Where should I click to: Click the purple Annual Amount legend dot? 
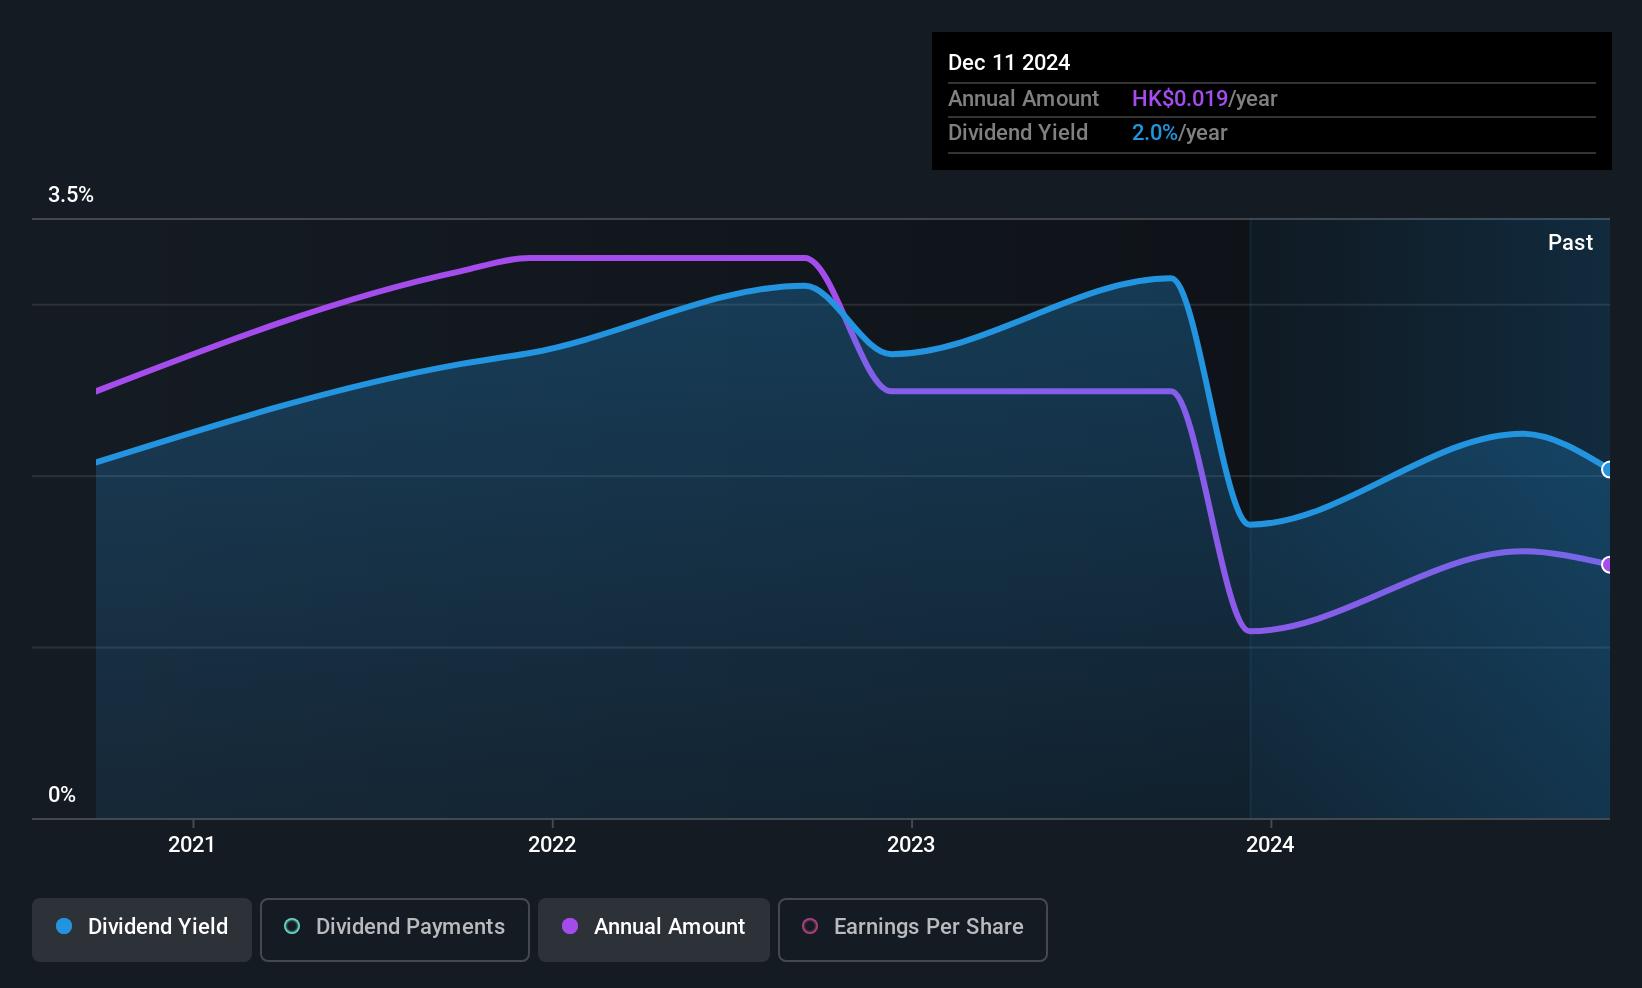570,926
